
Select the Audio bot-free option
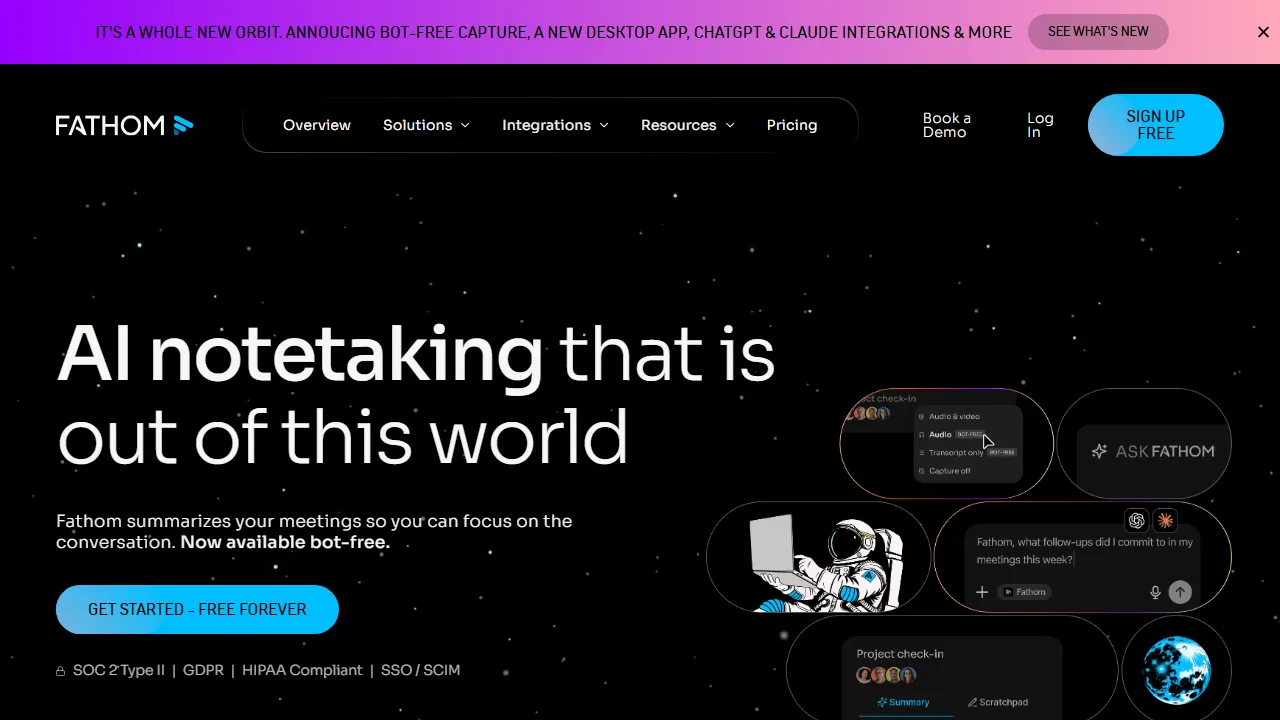954,435
